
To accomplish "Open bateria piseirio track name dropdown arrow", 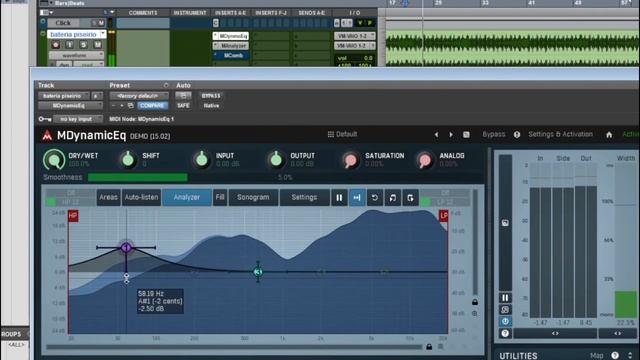I will pos(103,34).
